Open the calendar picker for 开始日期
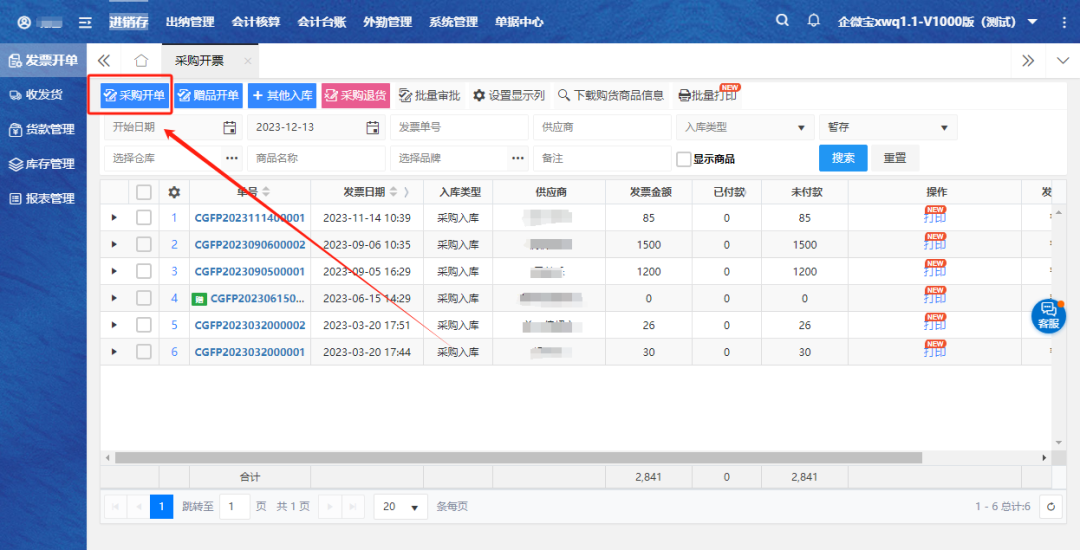 click(x=229, y=127)
